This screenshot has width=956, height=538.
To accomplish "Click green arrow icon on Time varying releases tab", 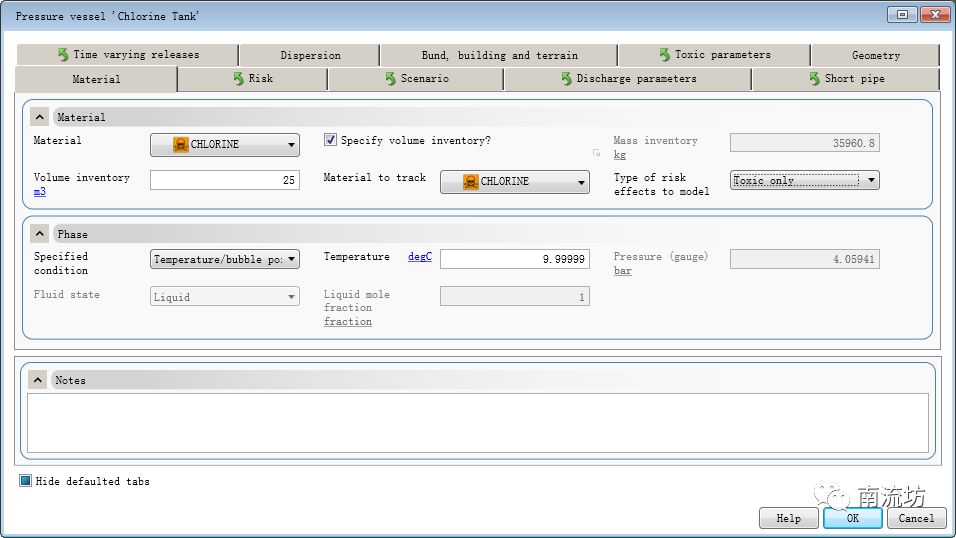I will coord(63,55).
